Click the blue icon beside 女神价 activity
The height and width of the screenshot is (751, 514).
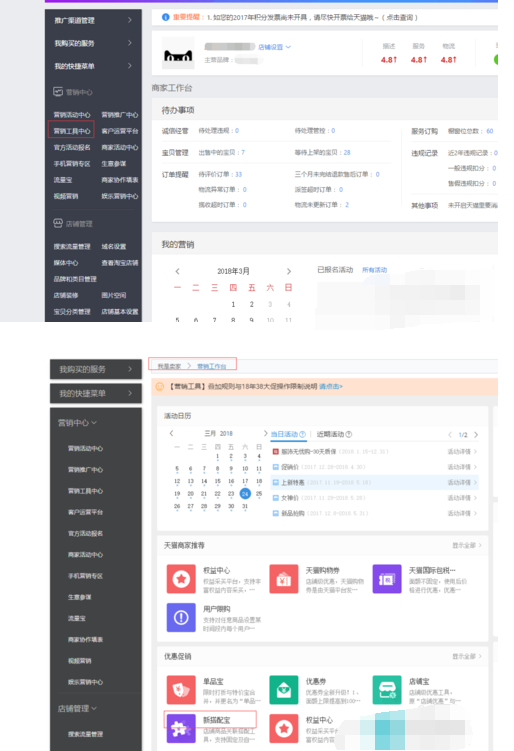(x=275, y=498)
